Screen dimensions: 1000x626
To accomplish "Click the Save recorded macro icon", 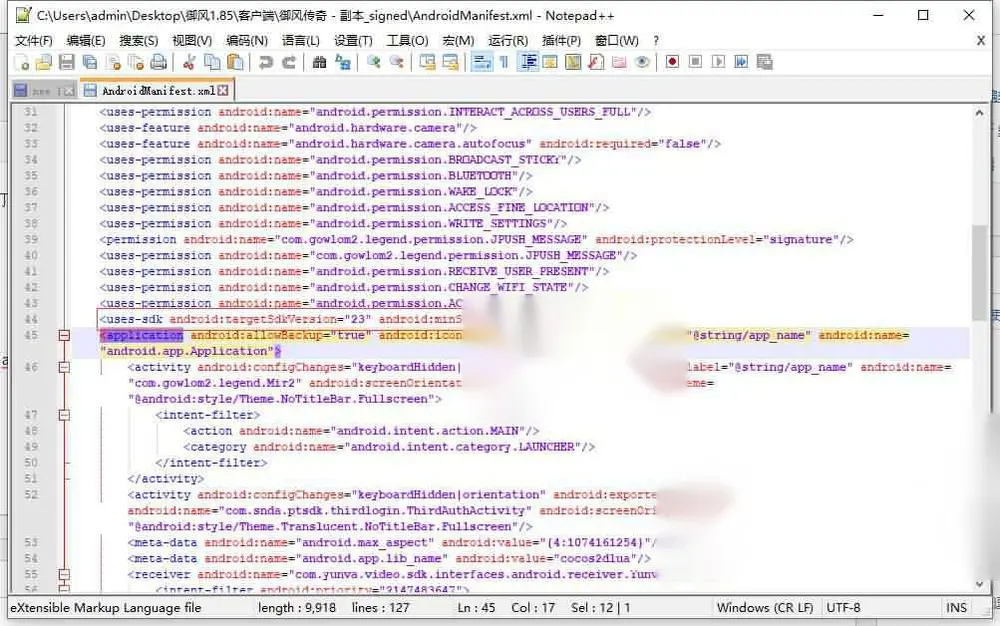I will (765, 62).
